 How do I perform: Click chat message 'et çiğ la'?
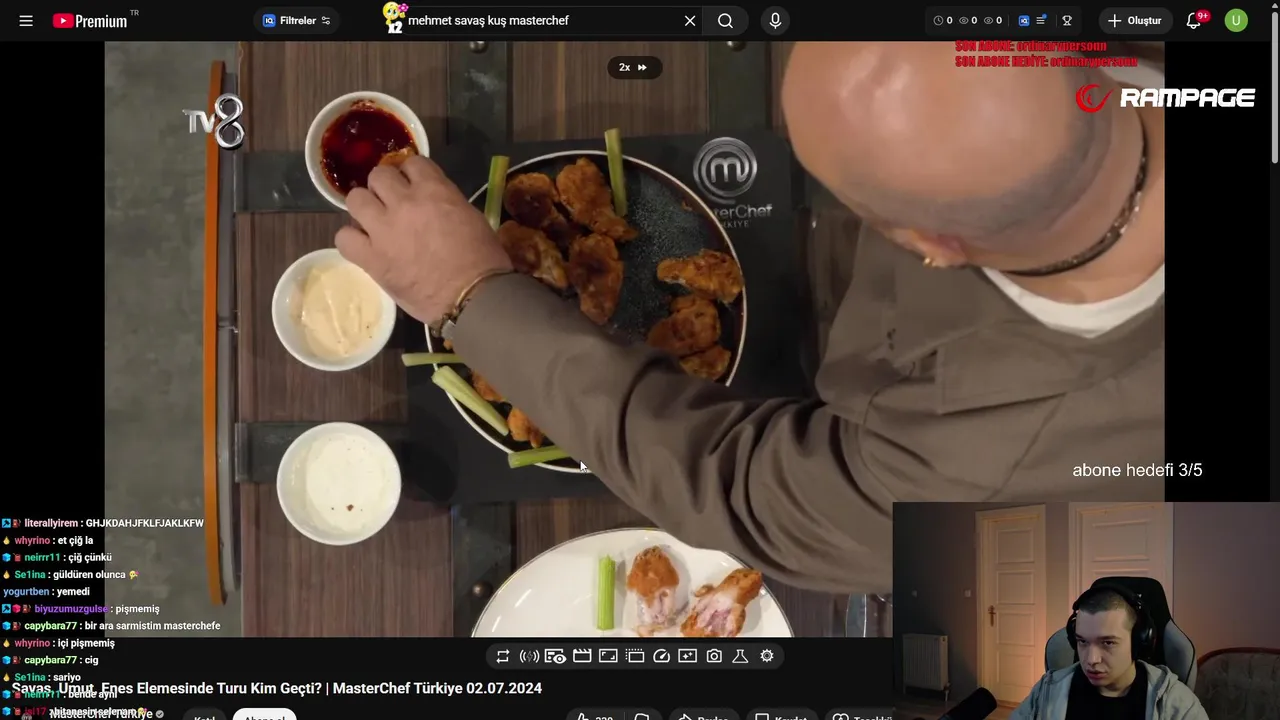click(75, 540)
